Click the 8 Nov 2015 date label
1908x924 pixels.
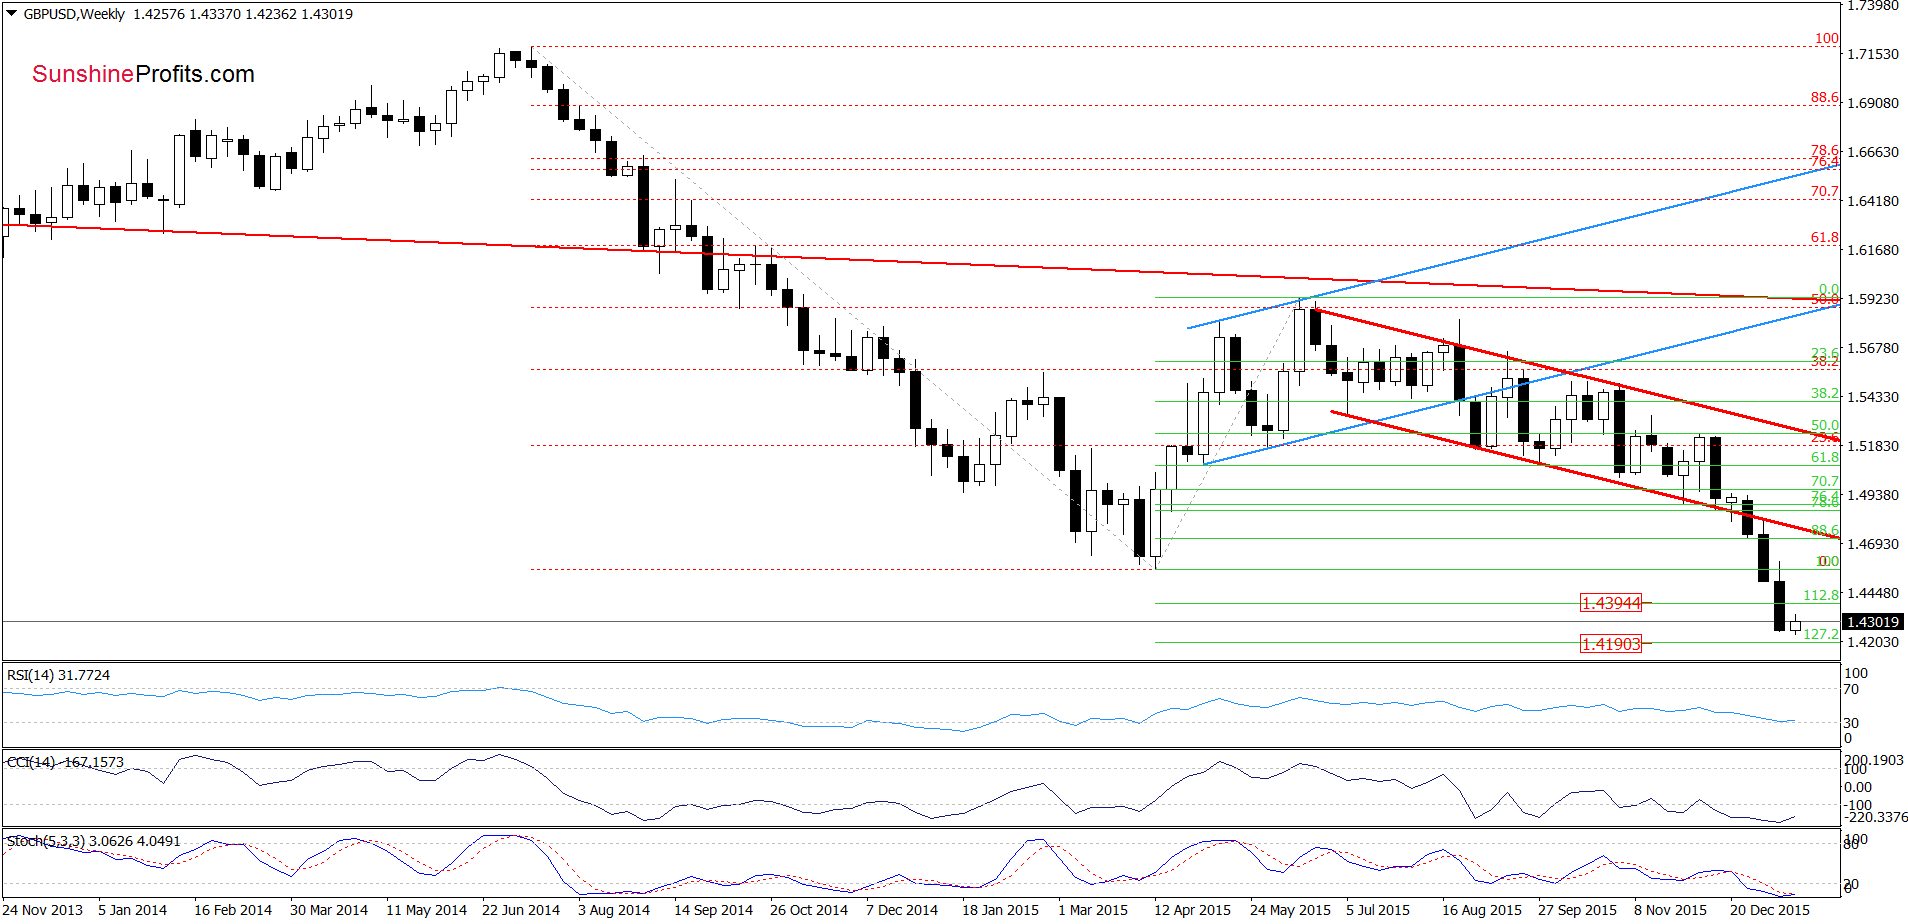pos(1670,910)
